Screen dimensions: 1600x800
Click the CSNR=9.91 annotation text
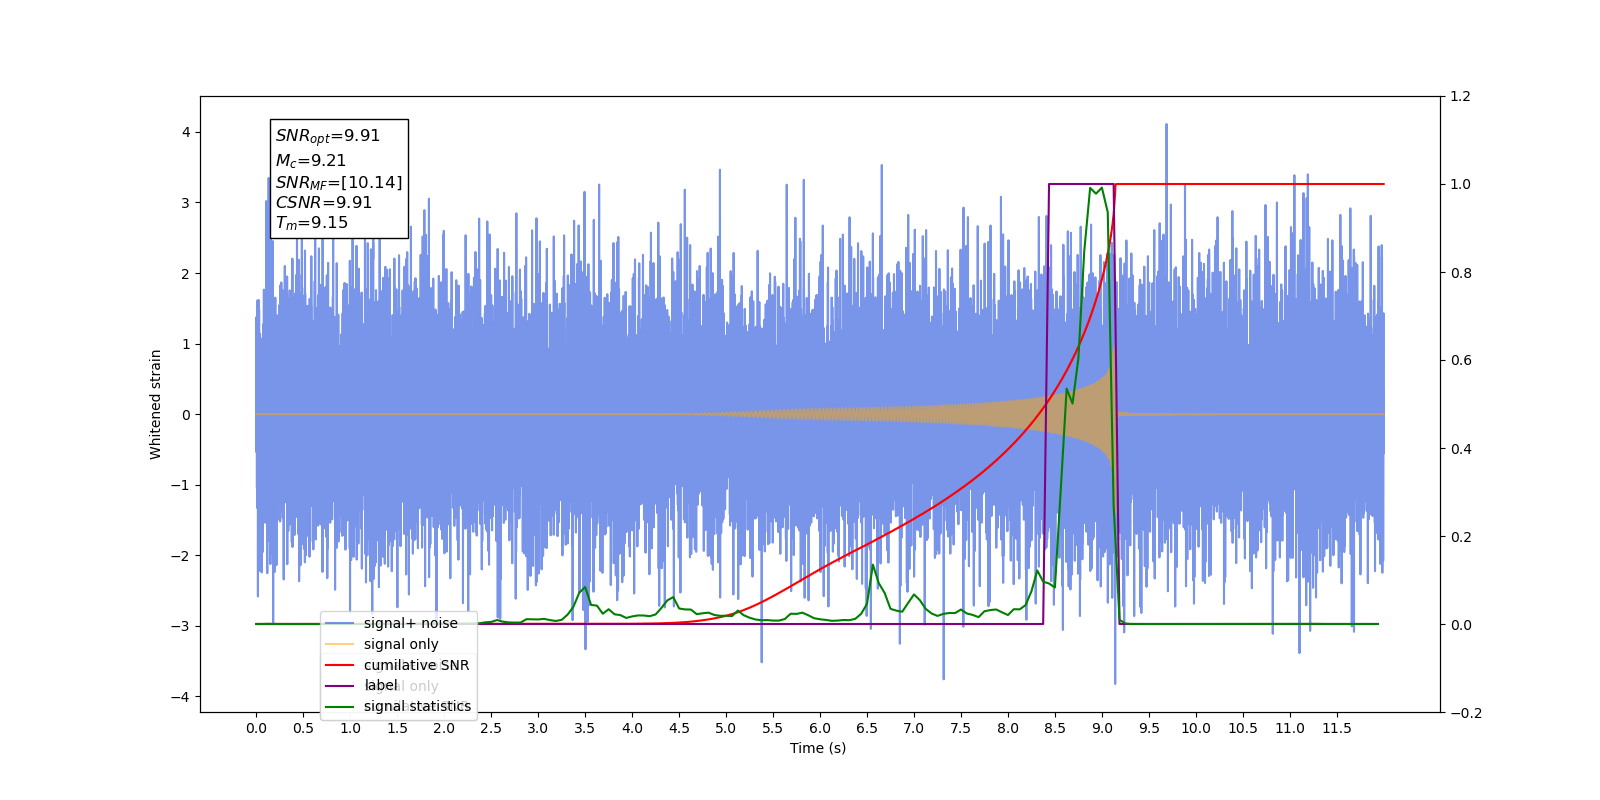324,202
